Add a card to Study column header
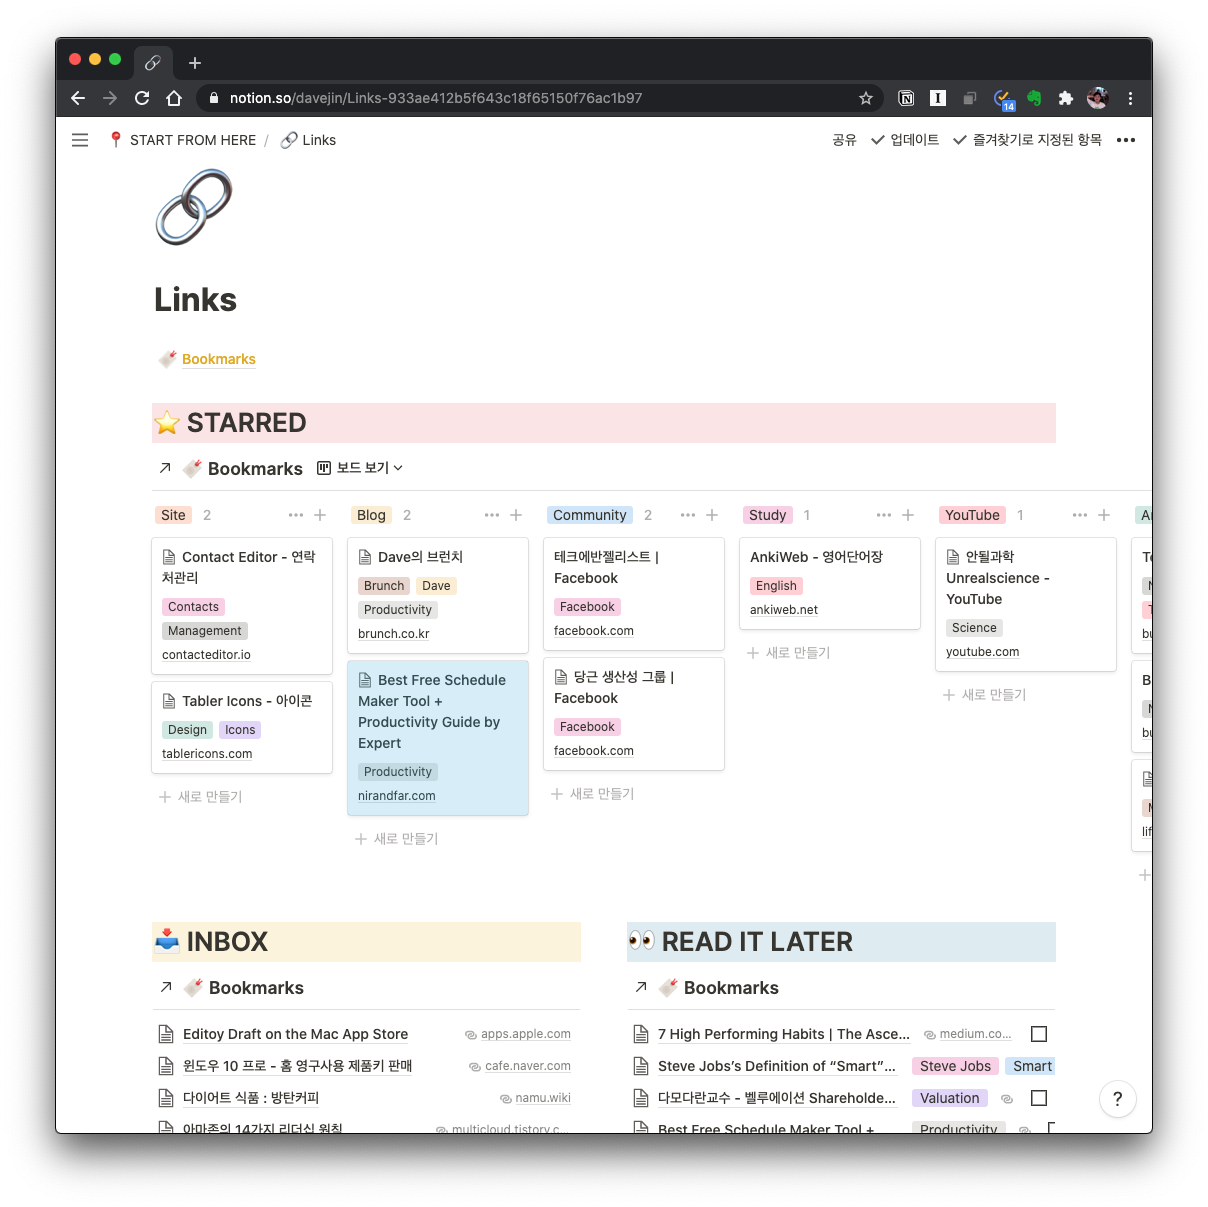Screen dimensions: 1208x1207 (x=908, y=515)
